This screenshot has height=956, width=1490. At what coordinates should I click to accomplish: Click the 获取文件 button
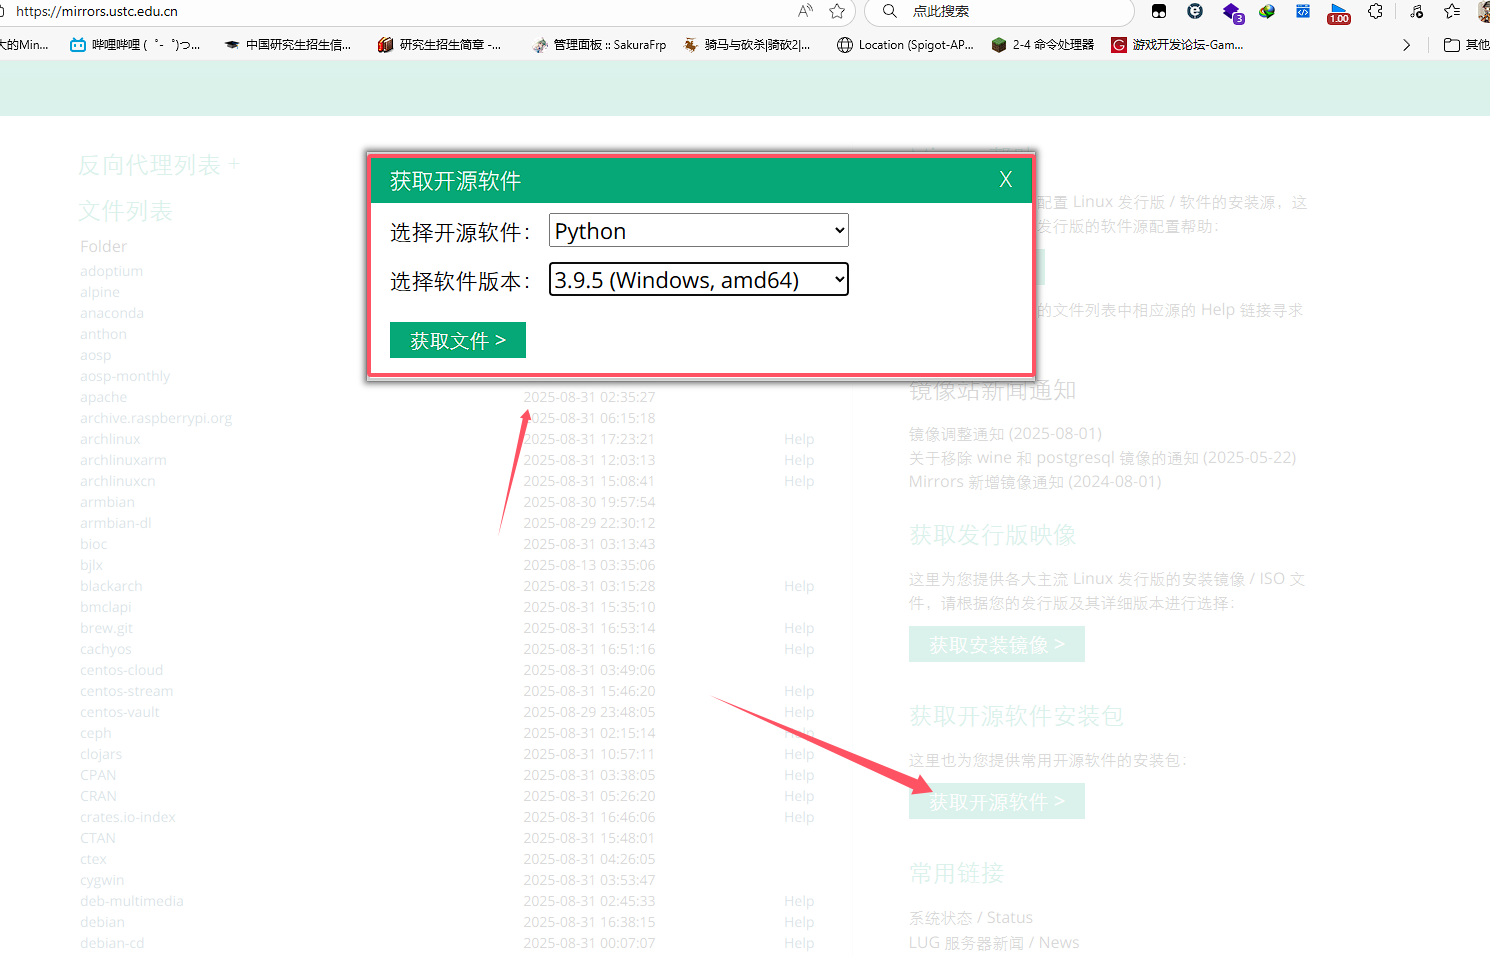(x=457, y=340)
